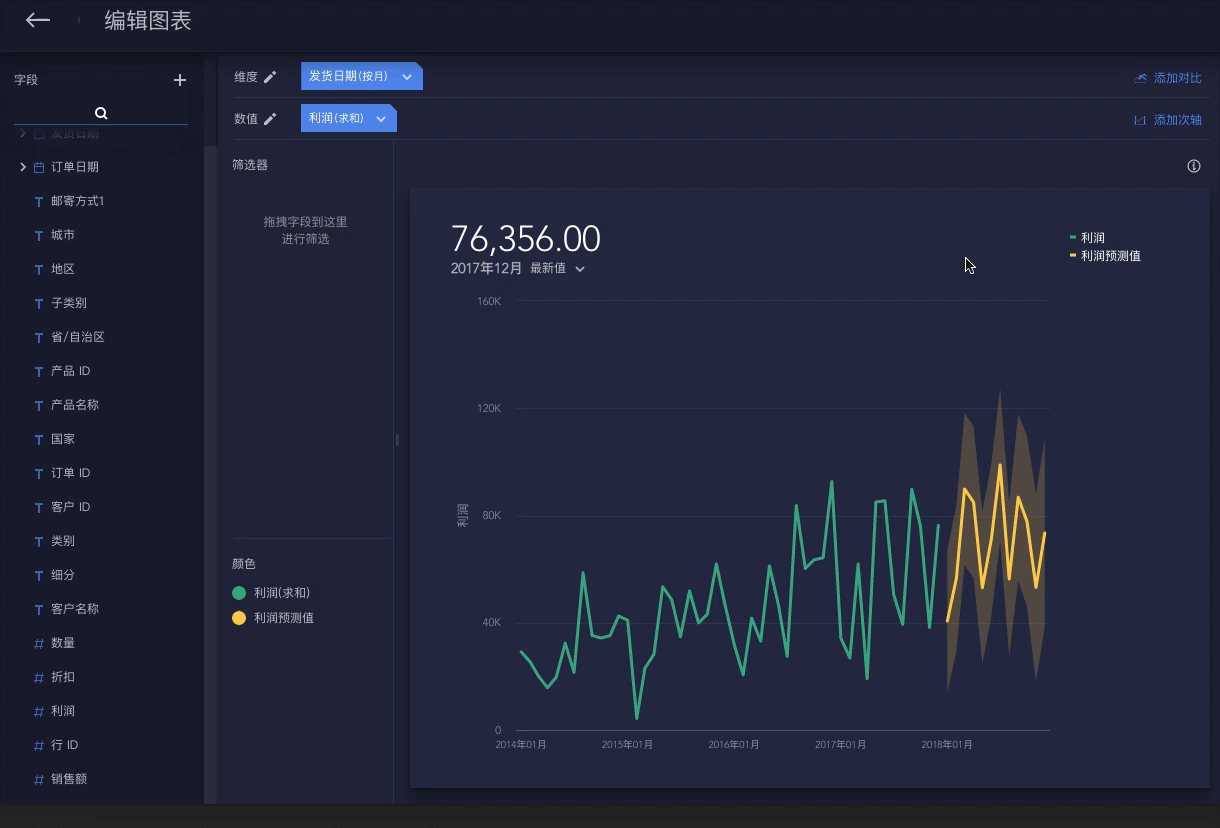Select the 产品名称 field
Screen dimensions: 1220x828
(x=75, y=405)
